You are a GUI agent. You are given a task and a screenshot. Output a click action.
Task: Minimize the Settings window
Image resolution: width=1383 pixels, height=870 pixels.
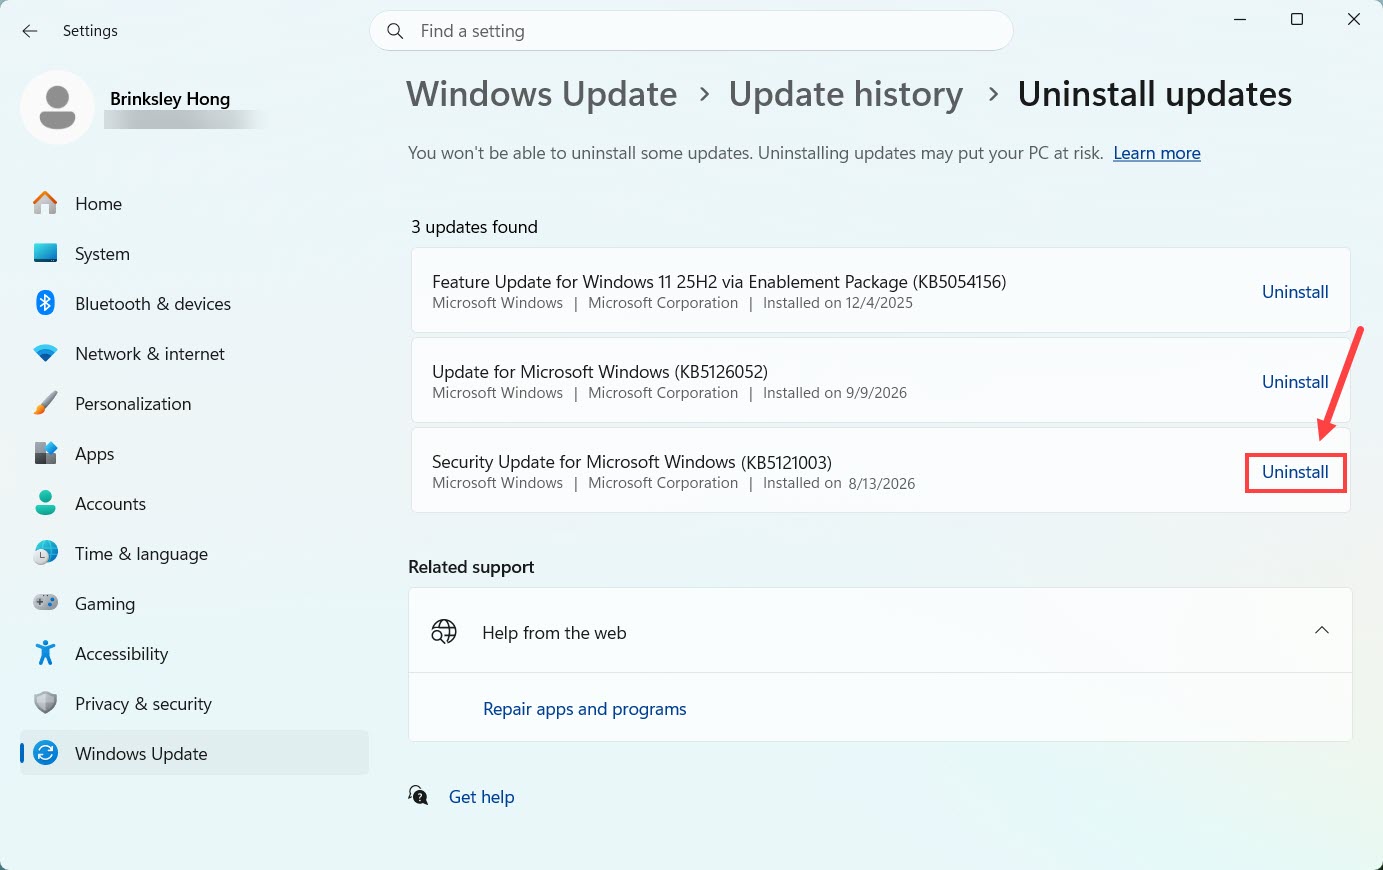click(1240, 20)
